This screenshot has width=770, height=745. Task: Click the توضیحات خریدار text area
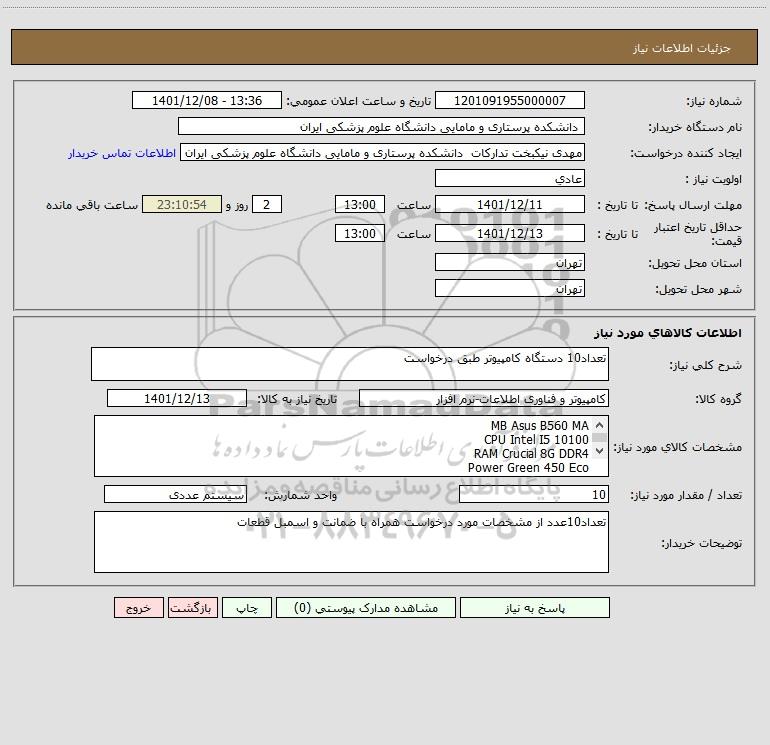point(351,542)
